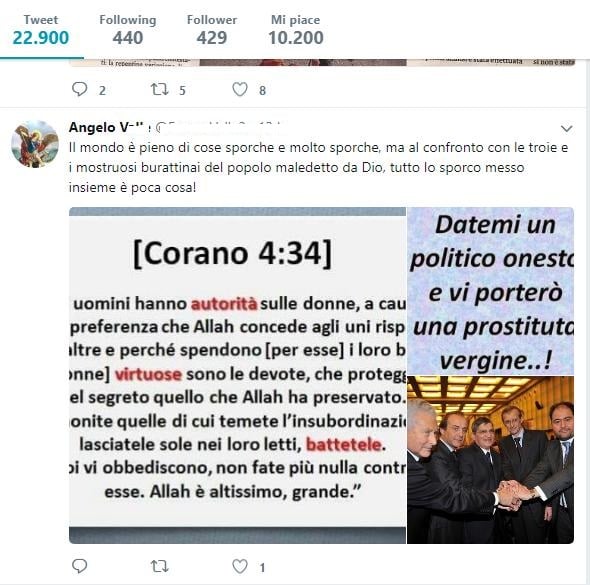Viewport: 590px width, 585px height.
Task: Open the Follower tab showing 429
Action: click(x=212, y=30)
